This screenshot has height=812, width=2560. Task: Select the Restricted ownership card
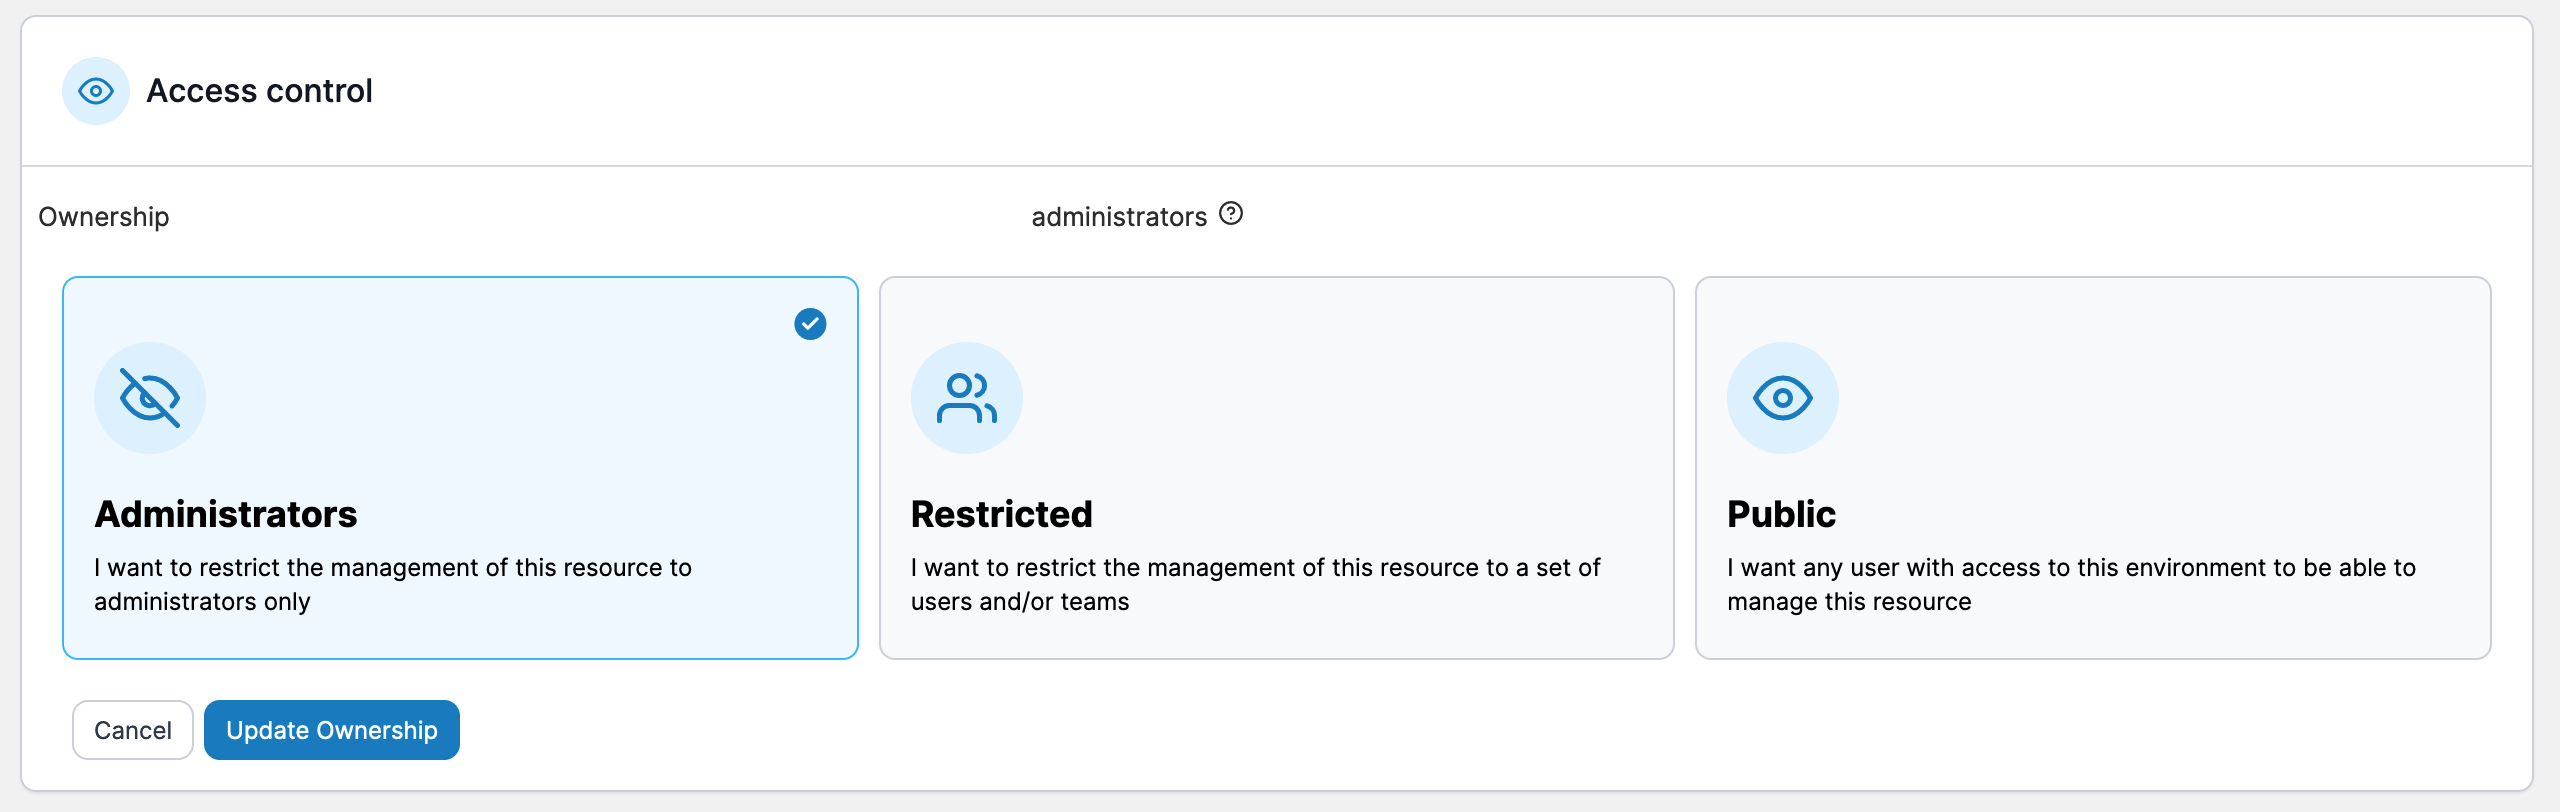pyautogui.click(x=1276, y=468)
